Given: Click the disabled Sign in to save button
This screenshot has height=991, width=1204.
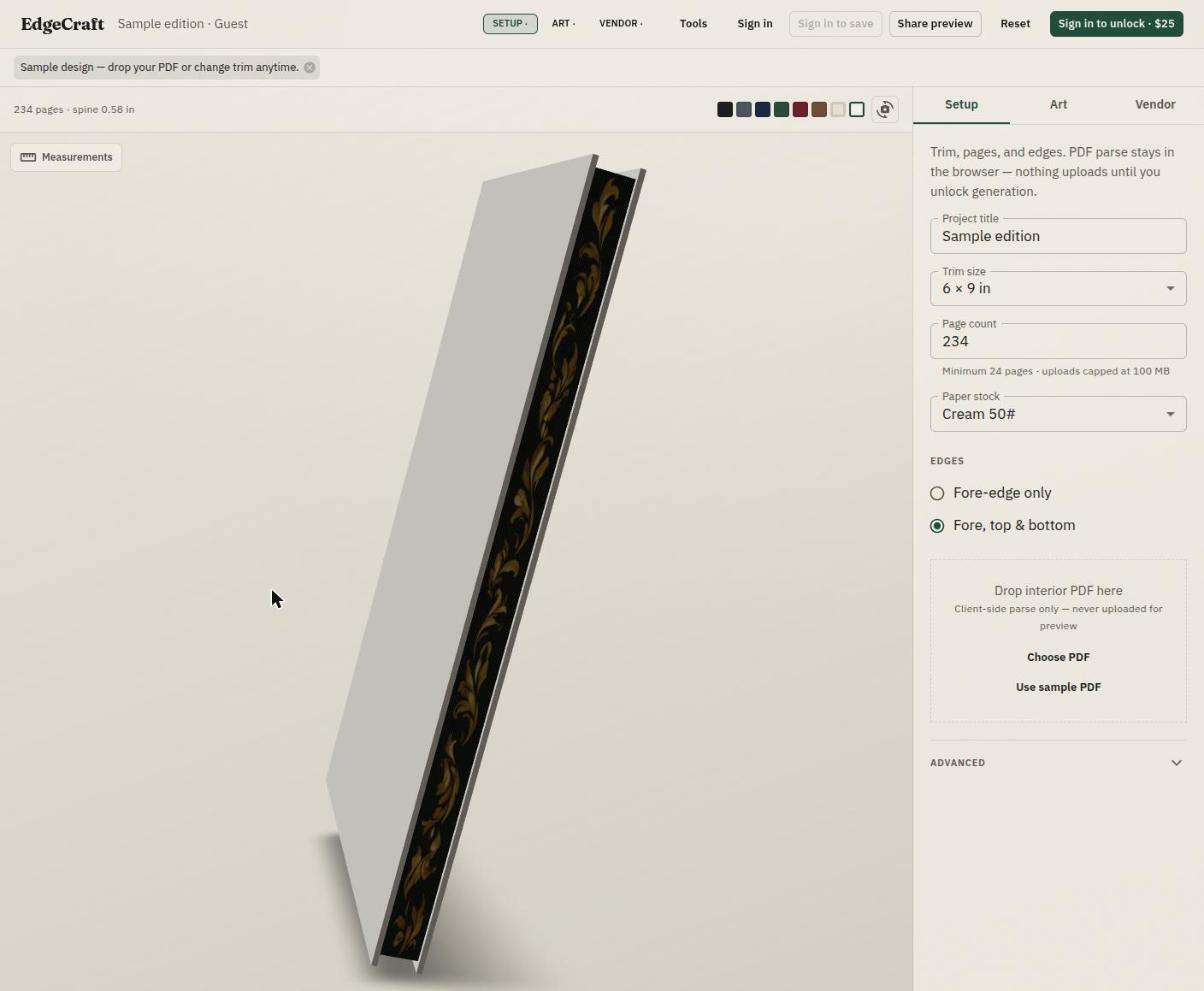Looking at the screenshot, I should (835, 23).
